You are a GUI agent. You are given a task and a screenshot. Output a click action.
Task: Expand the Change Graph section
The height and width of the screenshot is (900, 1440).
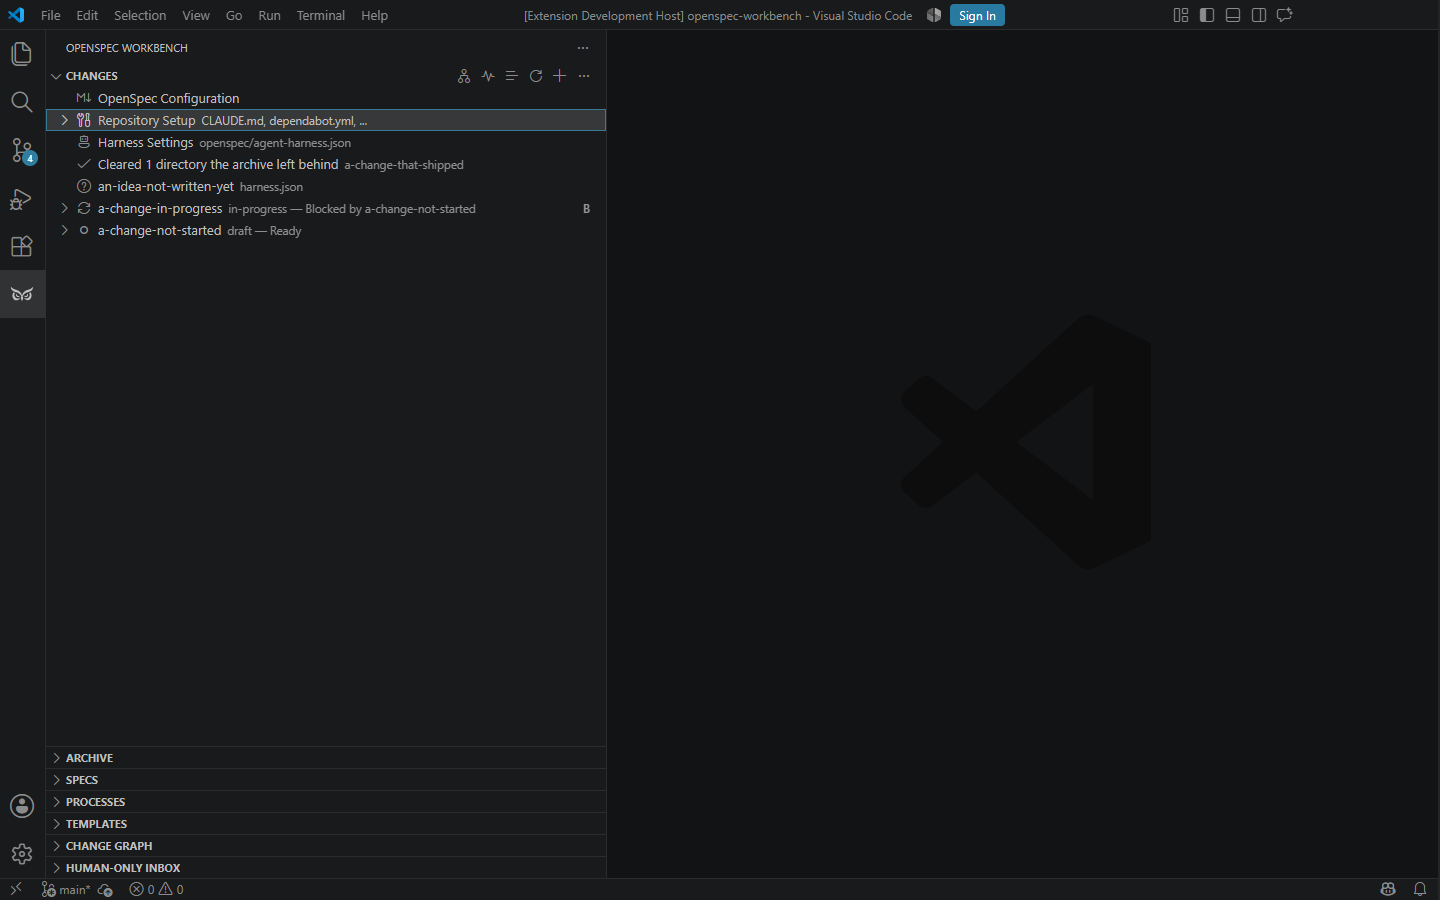click(326, 846)
